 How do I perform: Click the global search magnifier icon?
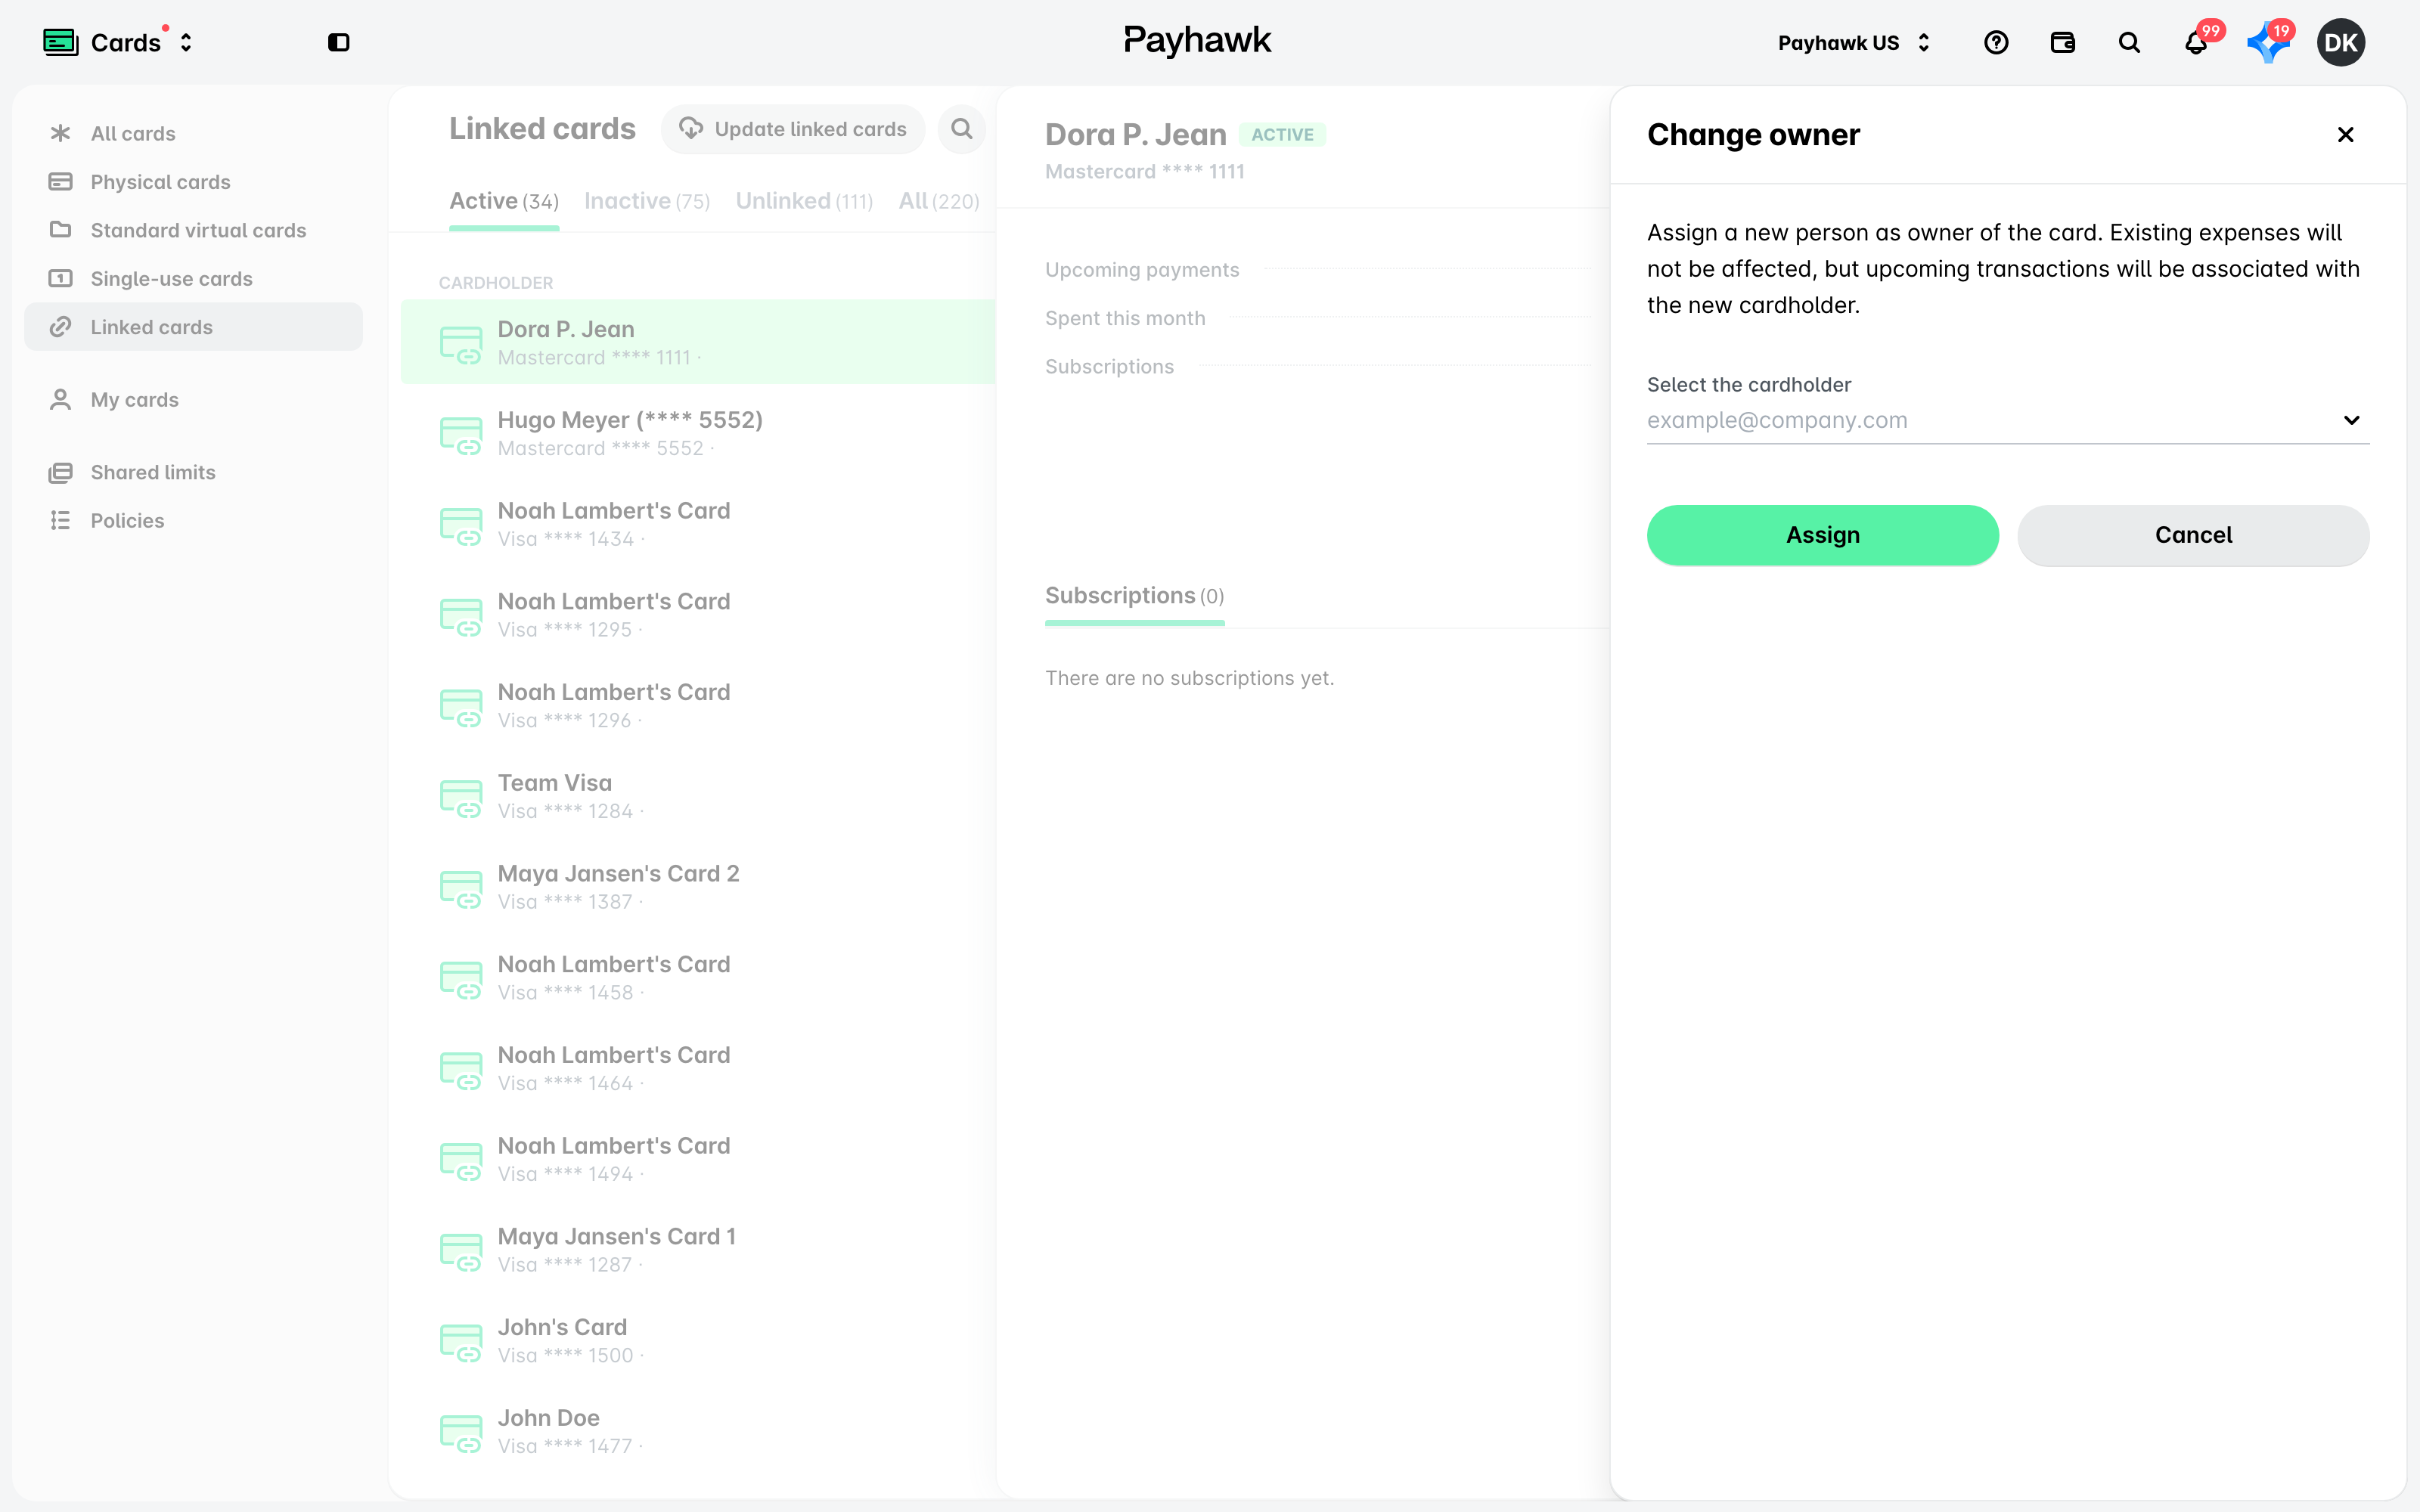pyautogui.click(x=2130, y=42)
